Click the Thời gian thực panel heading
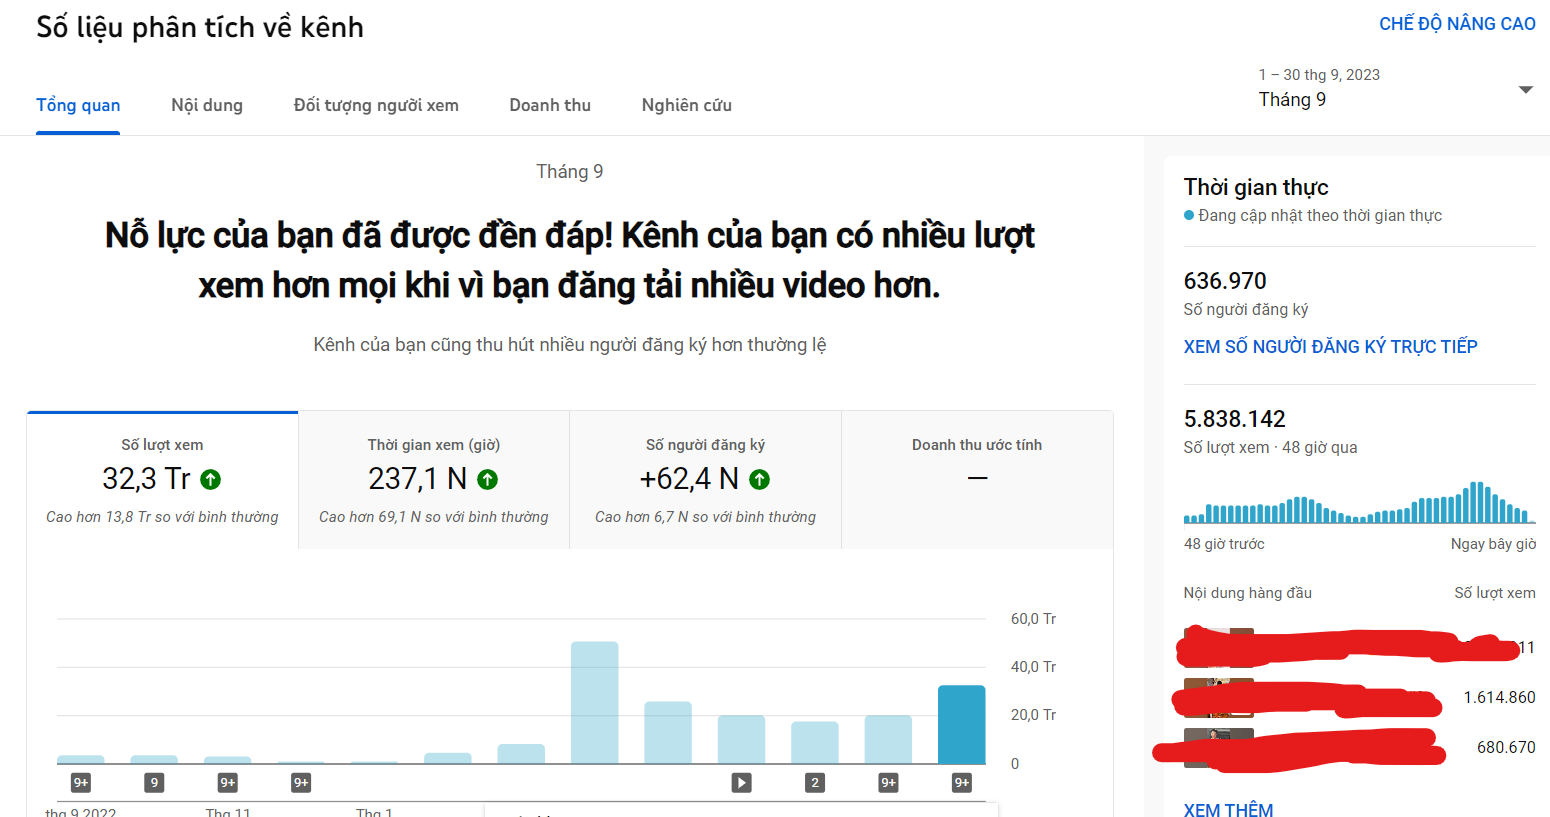Viewport: 1550px width, 817px height. pyautogui.click(x=1256, y=187)
